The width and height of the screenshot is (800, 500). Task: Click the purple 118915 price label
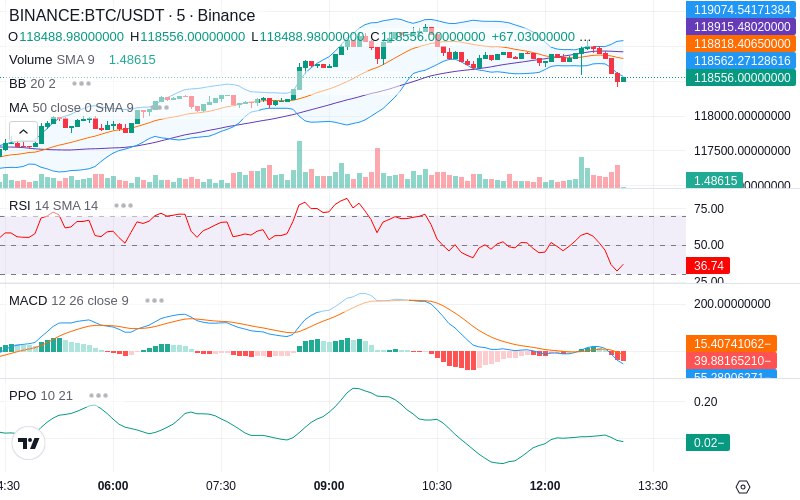(x=741, y=27)
